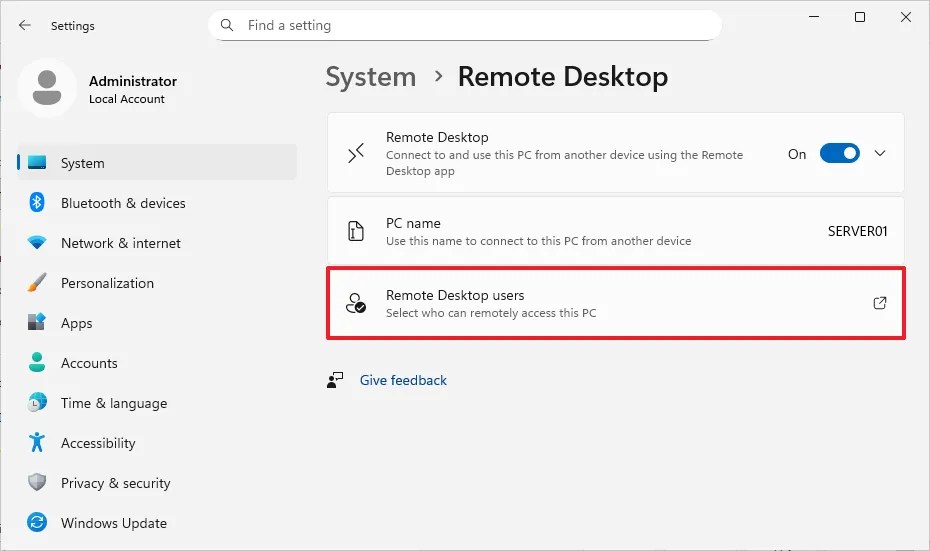The width and height of the screenshot is (930, 551).
Task: Click the Network wifi icon
Action: 37,243
